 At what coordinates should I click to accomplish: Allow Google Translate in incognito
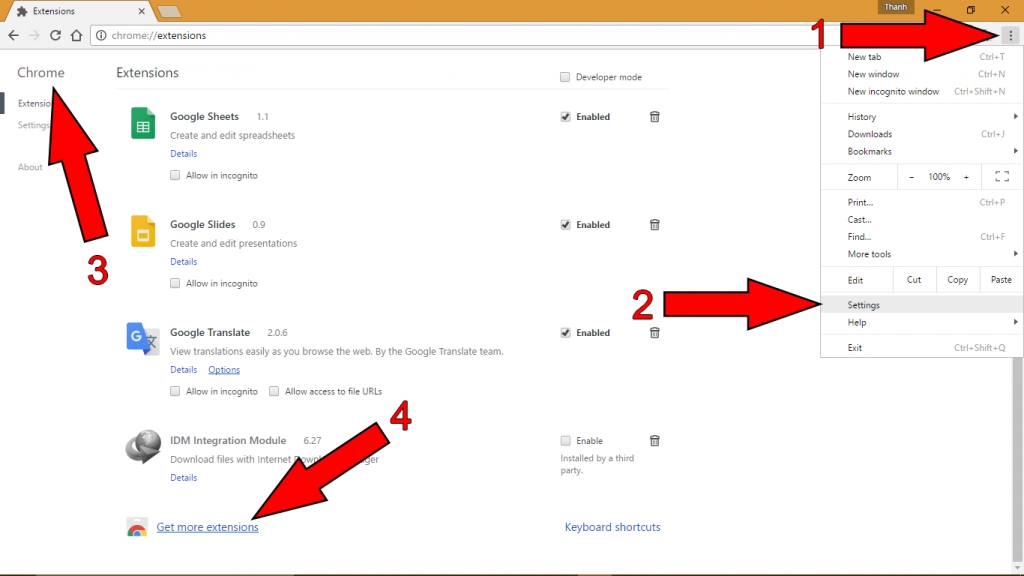[175, 391]
